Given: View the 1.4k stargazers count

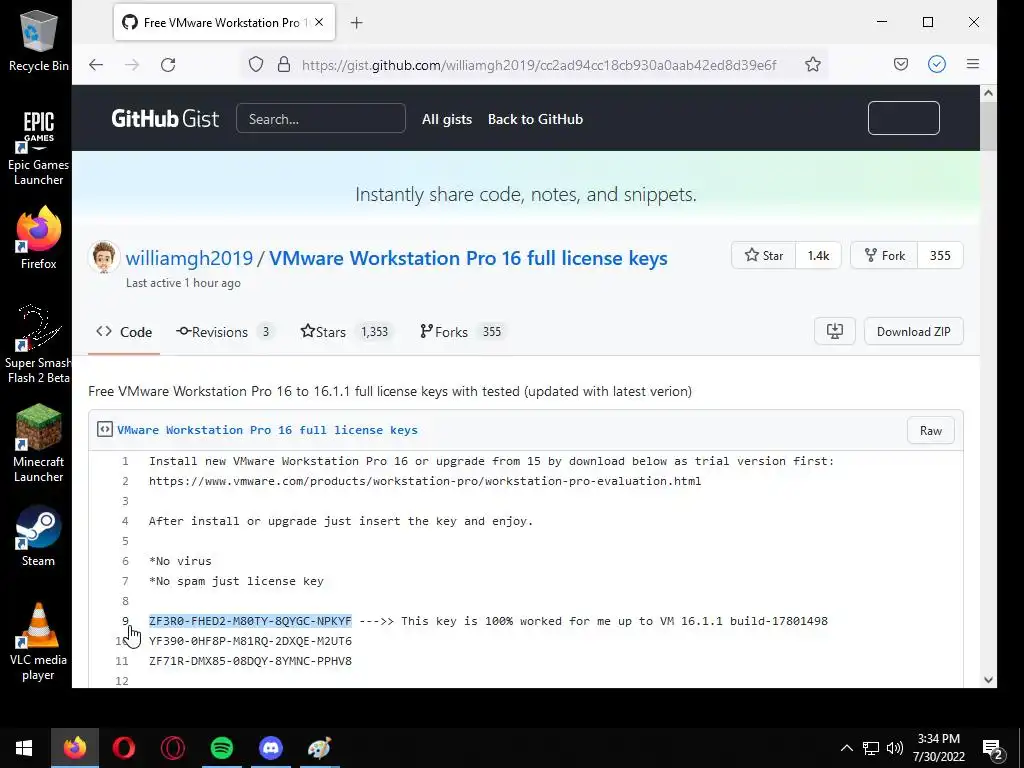Looking at the screenshot, I should point(818,255).
